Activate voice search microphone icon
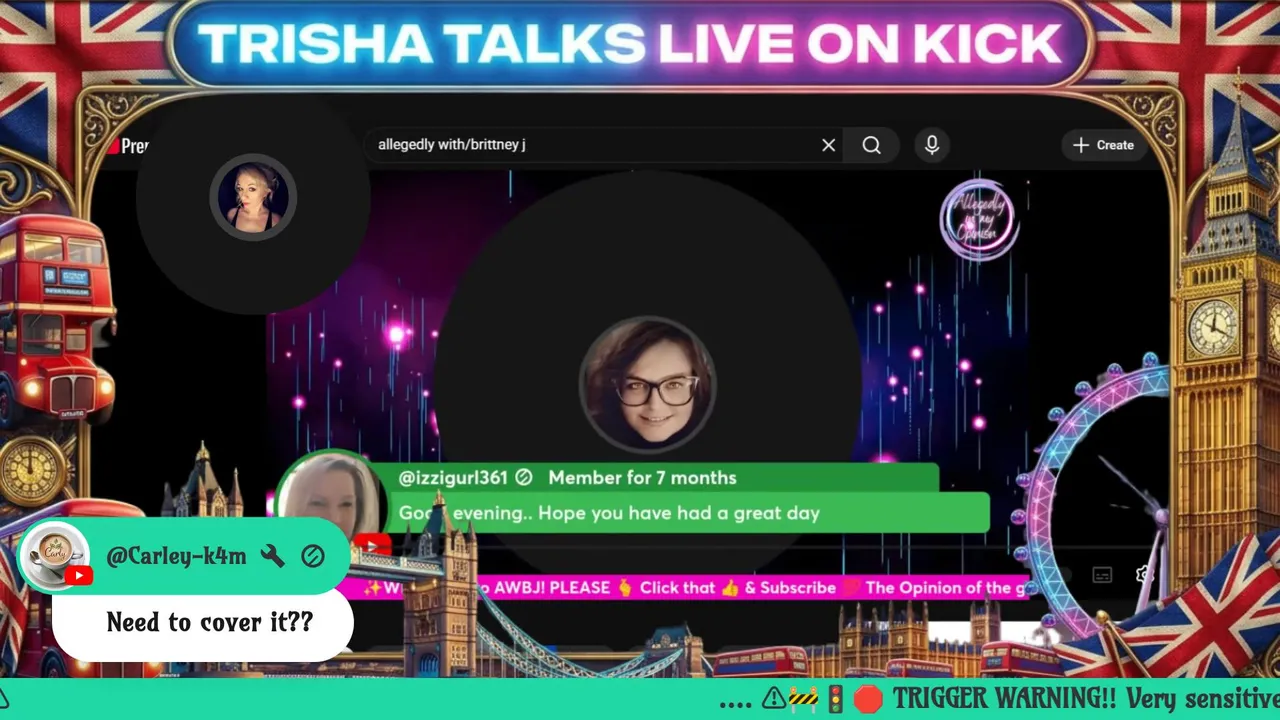The image size is (1280, 720). tap(932, 145)
